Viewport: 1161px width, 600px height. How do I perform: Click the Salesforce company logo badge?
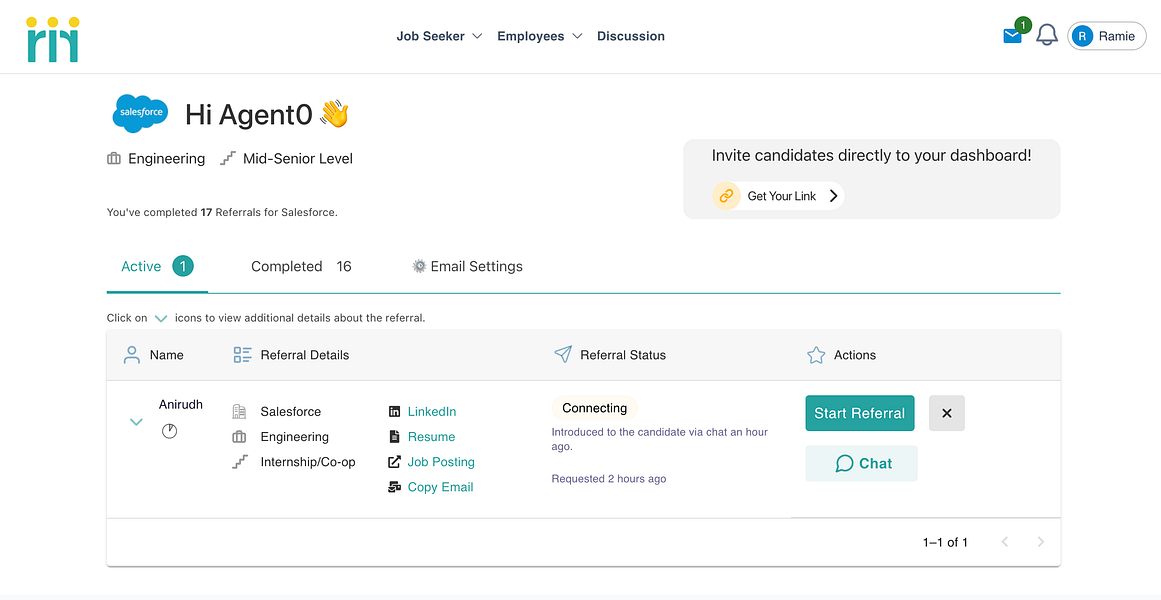(140, 113)
